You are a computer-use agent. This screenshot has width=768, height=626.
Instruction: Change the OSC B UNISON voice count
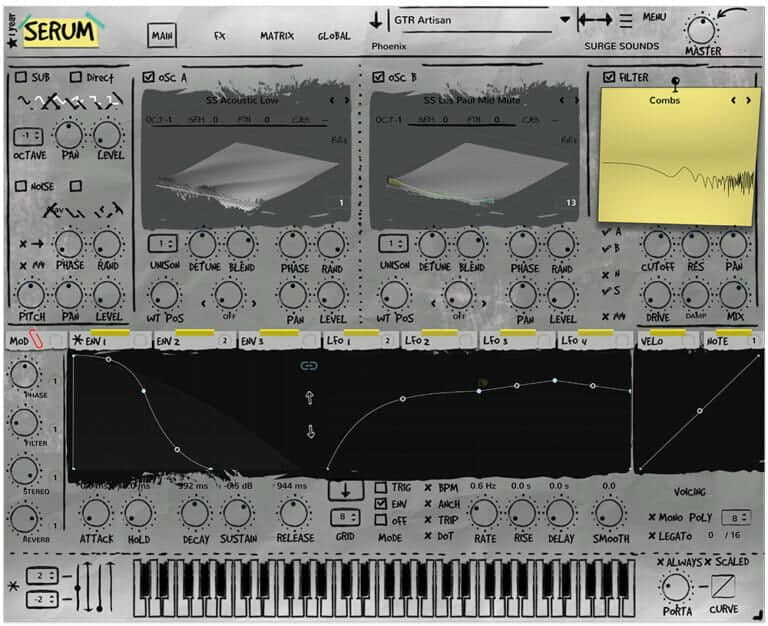[393, 243]
